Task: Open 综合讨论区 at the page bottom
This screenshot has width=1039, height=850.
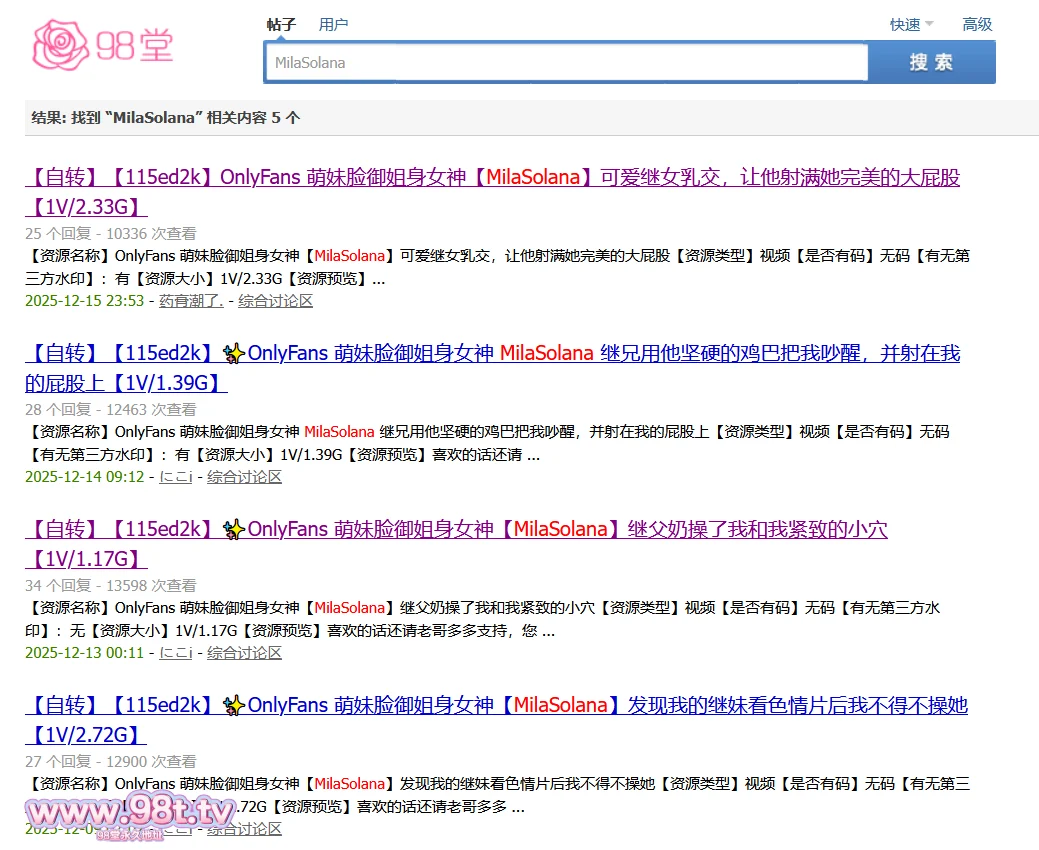Action: click(x=244, y=829)
